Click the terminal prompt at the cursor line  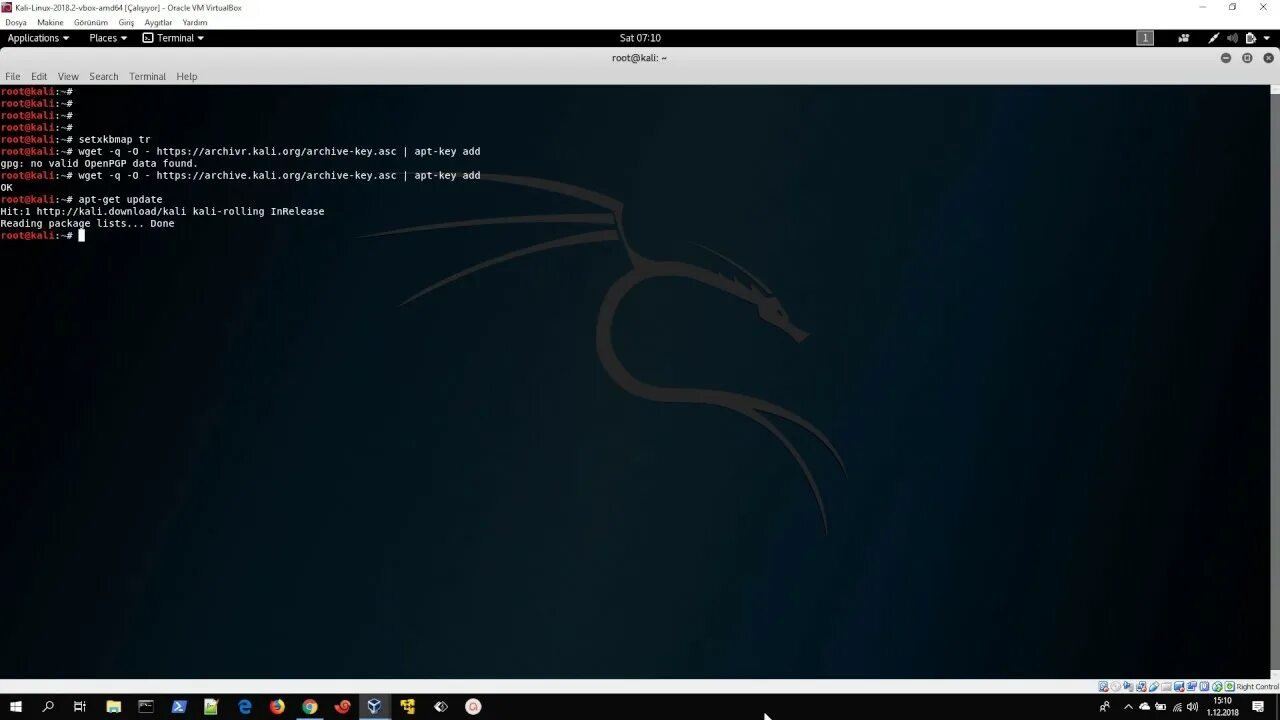(x=43, y=236)
